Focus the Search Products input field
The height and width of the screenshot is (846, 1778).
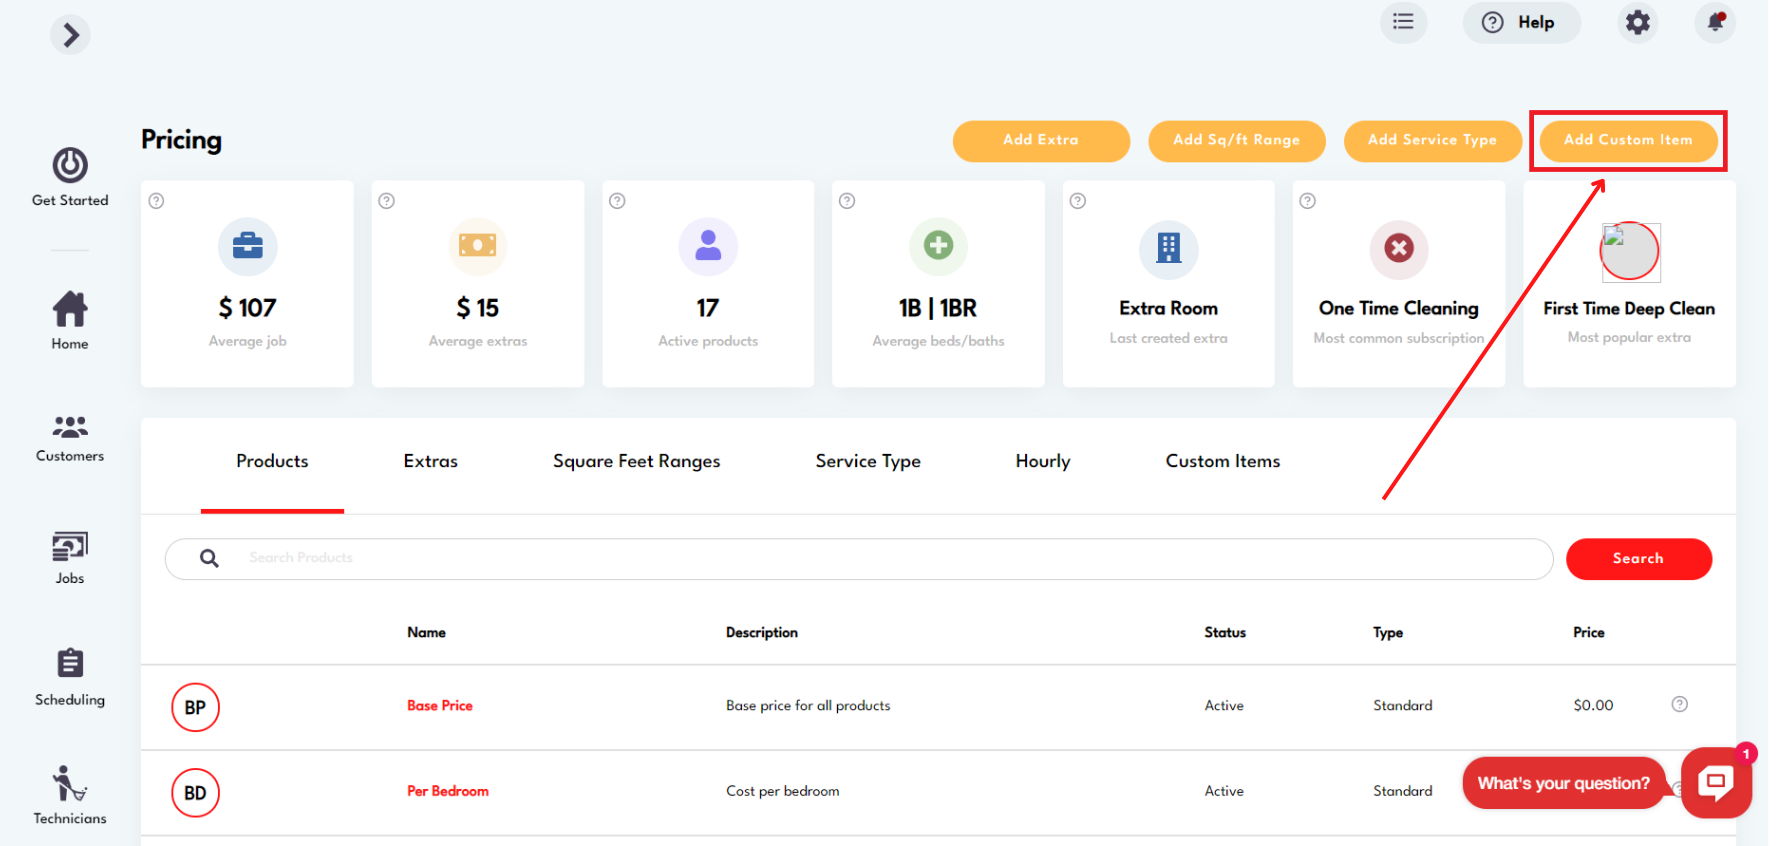(x=859, y=559)
